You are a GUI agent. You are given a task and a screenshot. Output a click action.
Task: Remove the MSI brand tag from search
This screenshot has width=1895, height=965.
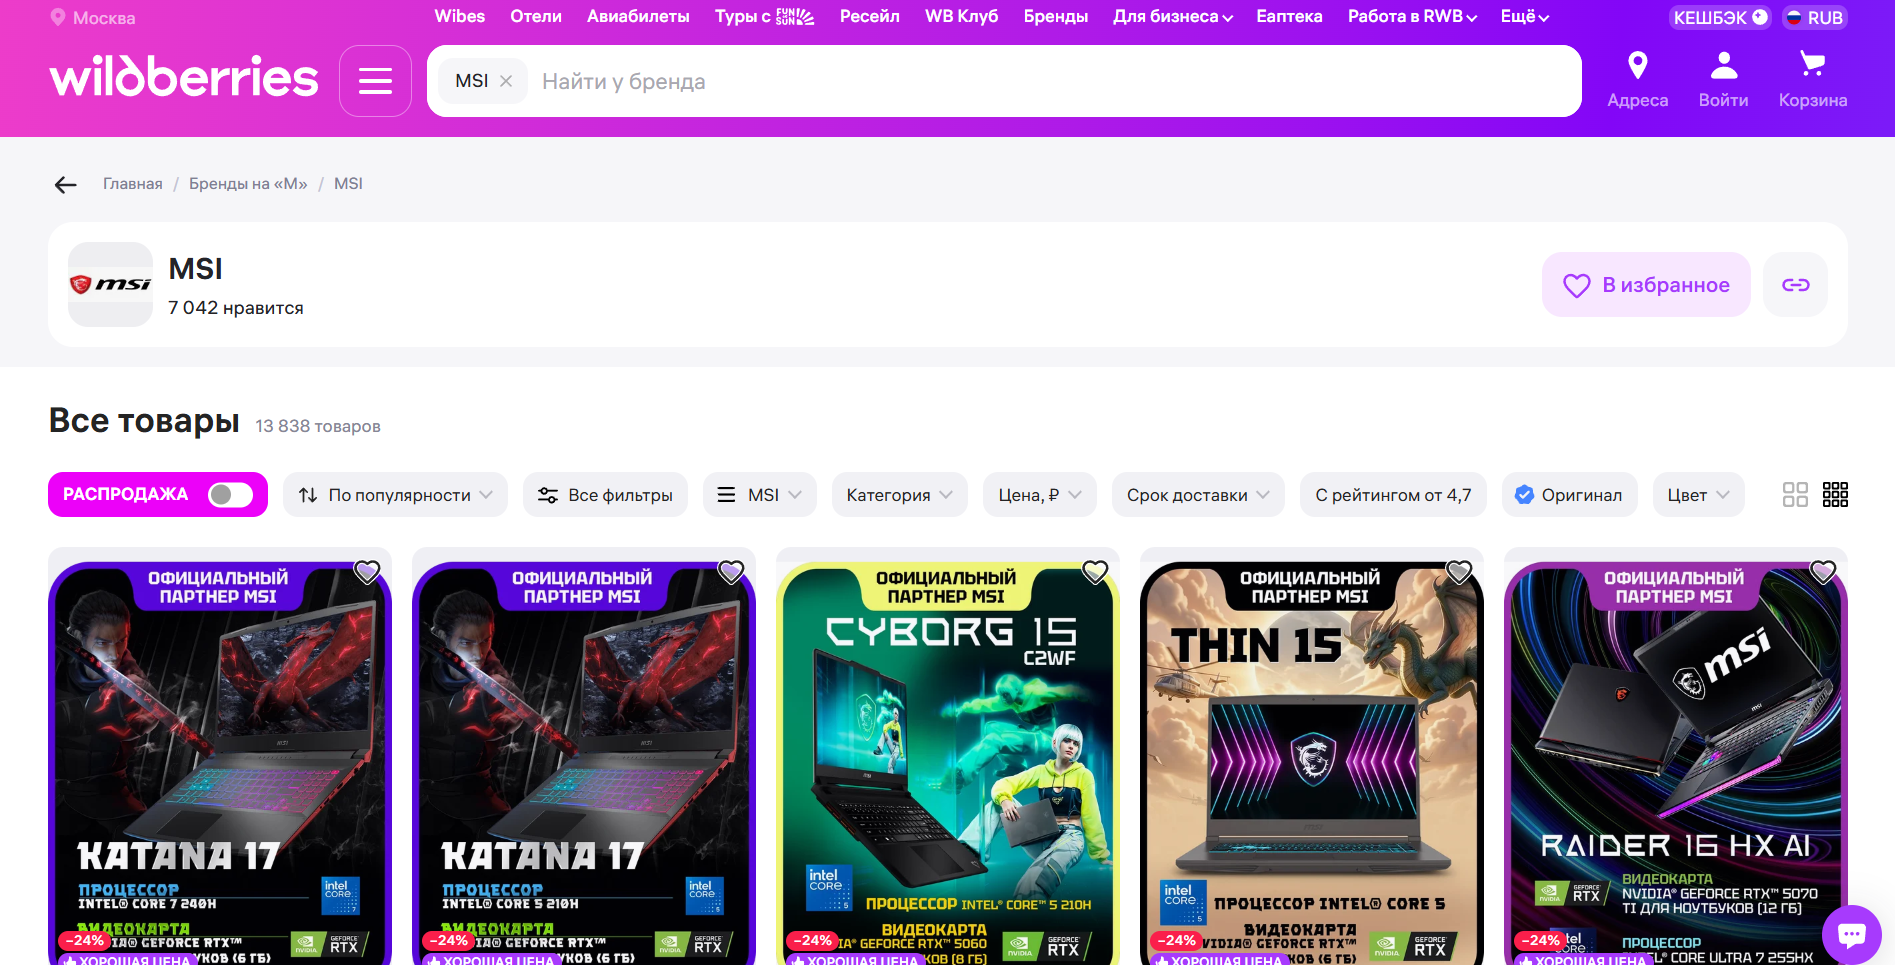click(x=506, y=81)
